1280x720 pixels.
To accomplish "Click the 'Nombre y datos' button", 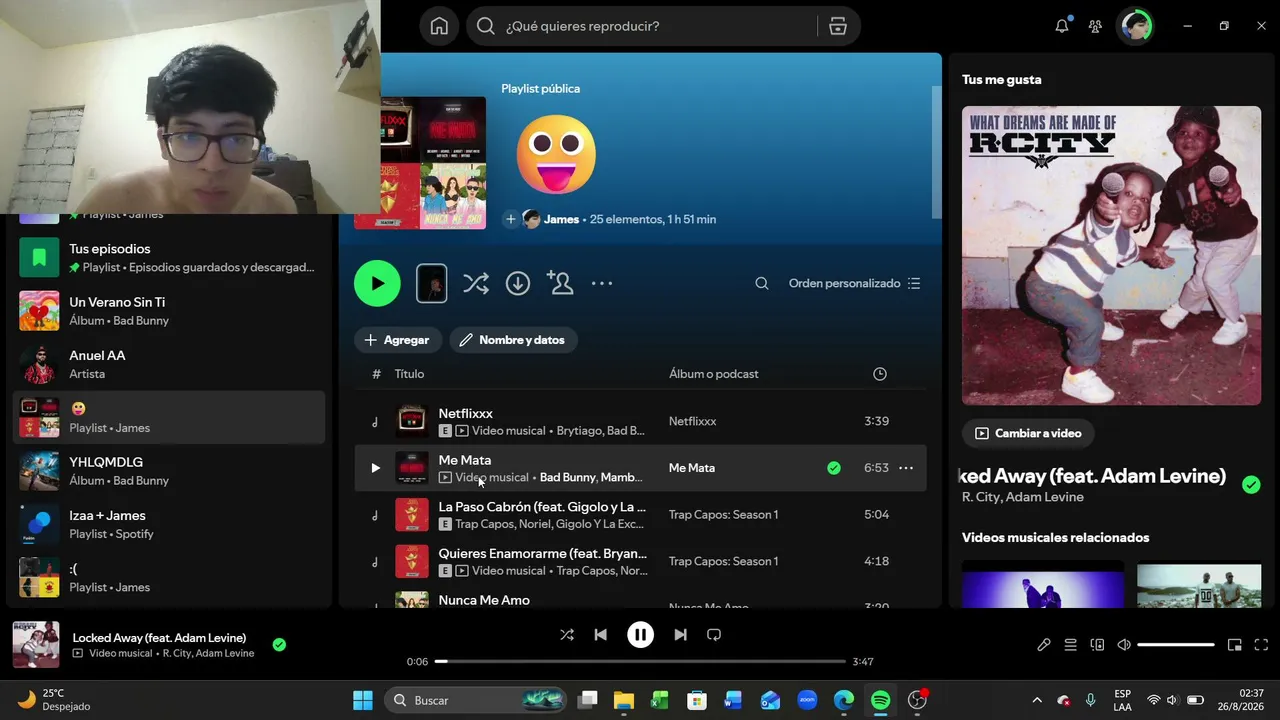I will [x=513, y=340].
